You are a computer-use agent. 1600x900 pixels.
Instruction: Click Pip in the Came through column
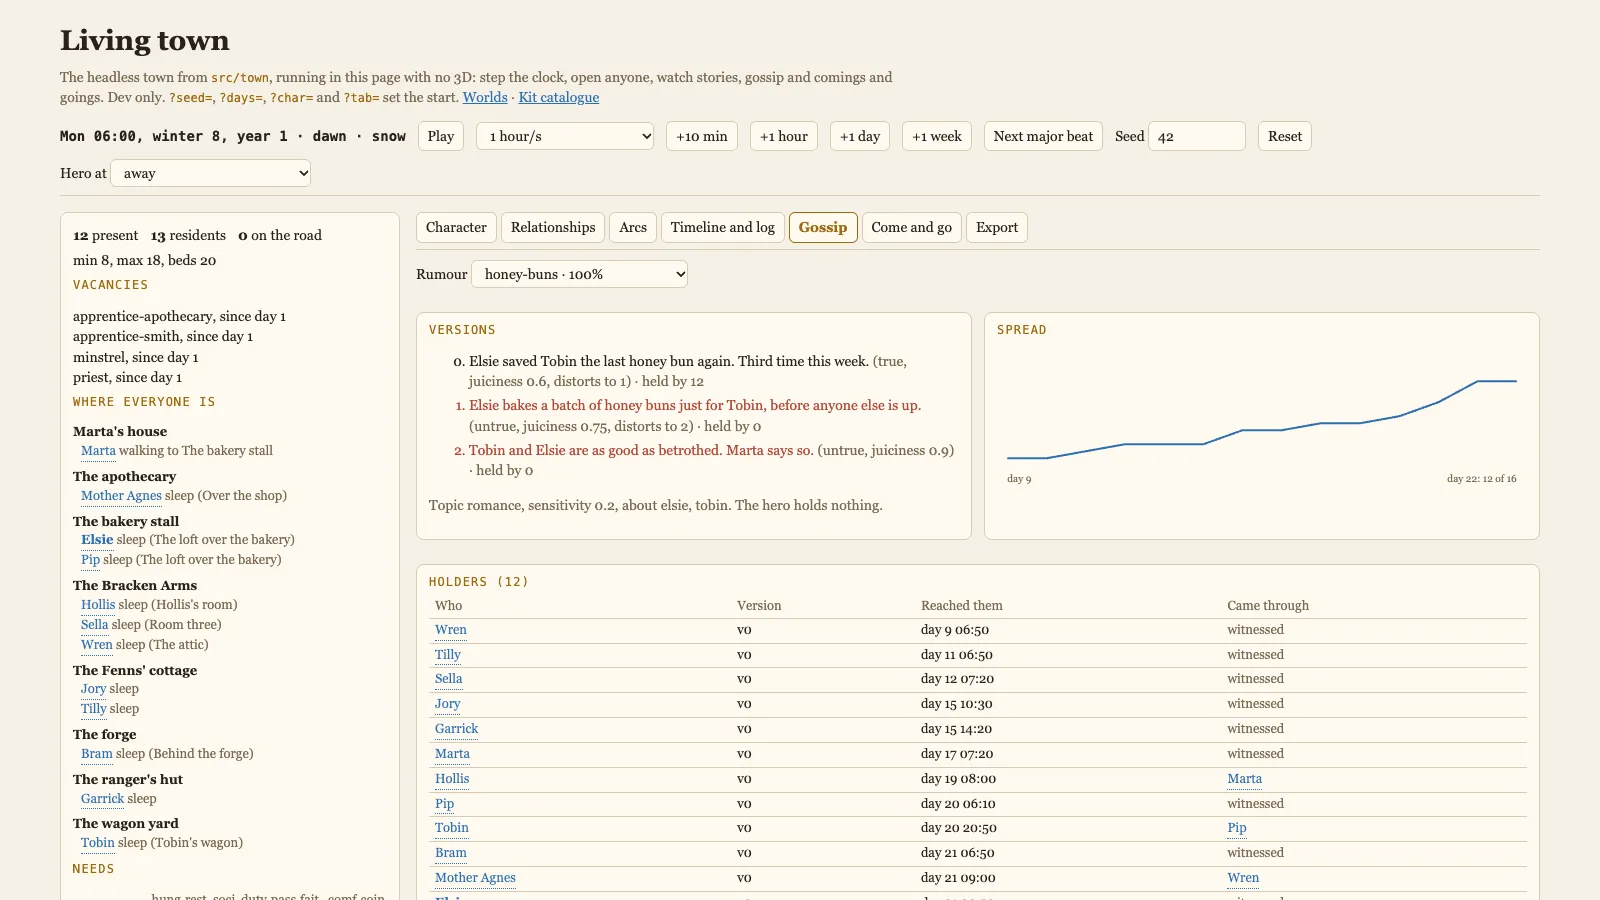[1237, 828]
